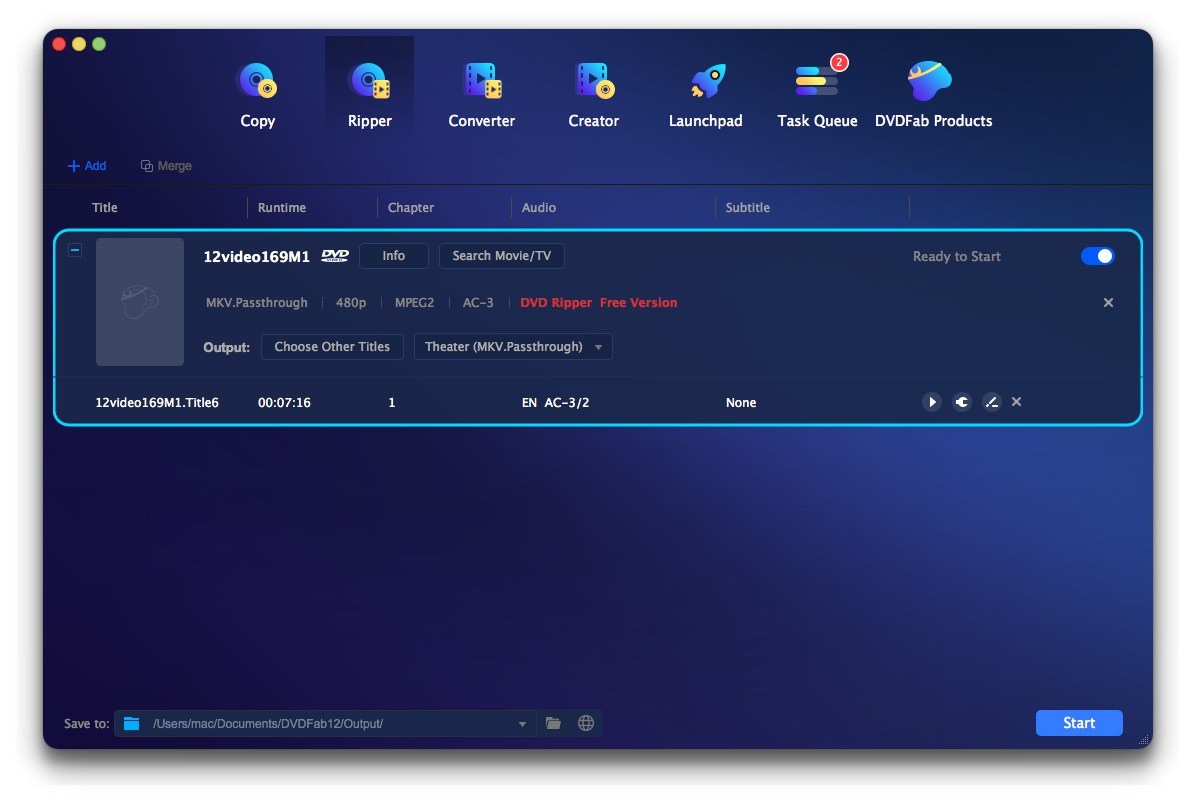This screenshot has width=1196, height=806.
Task: Click the movie poster thumbnail placeholder
Action: tap(140, 302)
